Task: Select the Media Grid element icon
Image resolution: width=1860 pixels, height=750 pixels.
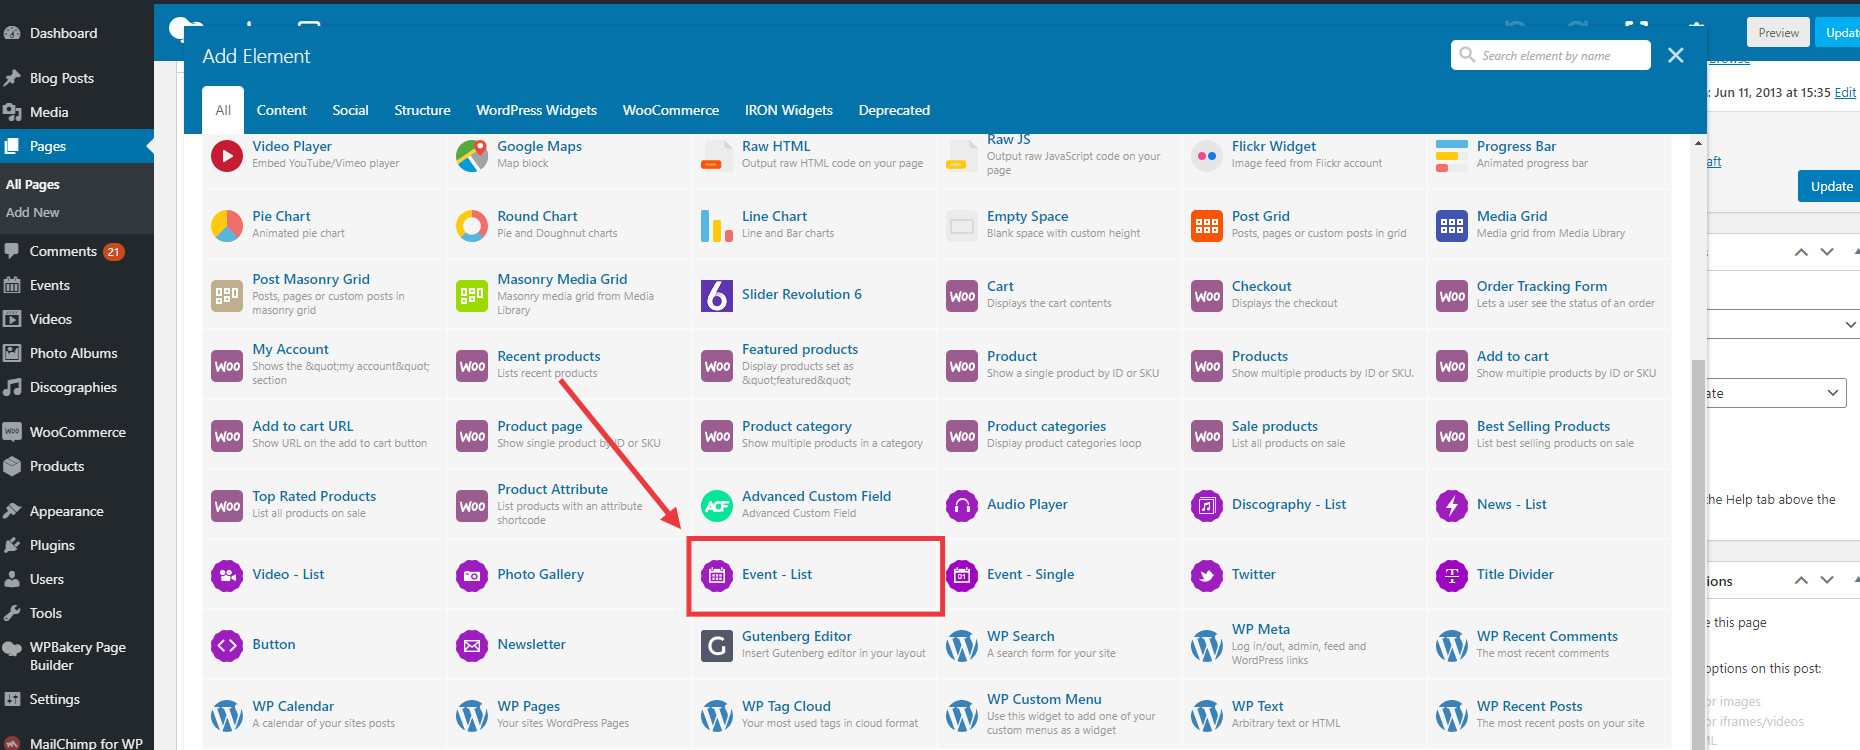Action: (1452, 226)
